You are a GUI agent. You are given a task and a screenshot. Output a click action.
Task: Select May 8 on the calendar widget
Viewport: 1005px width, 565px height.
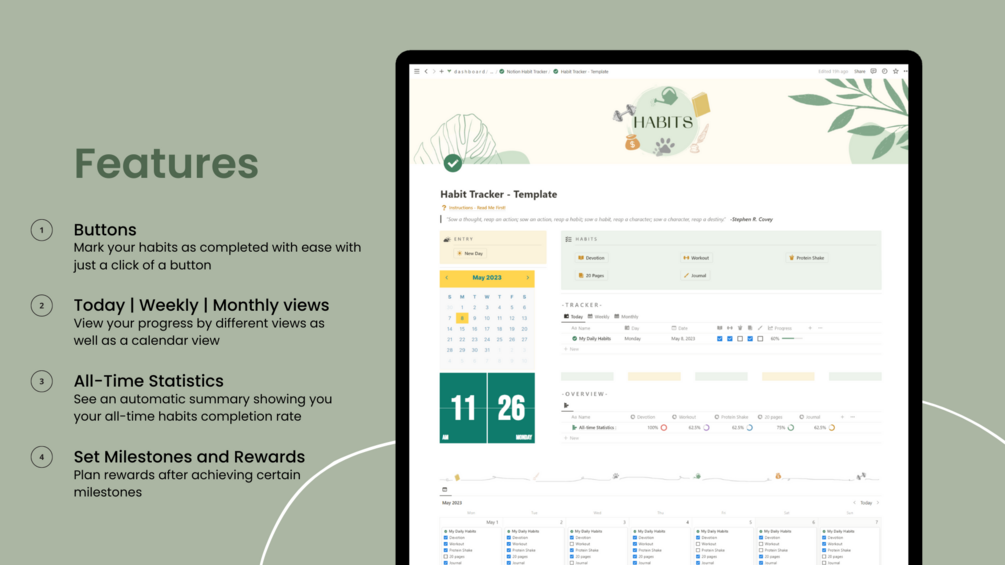click(x=462, y=318)
